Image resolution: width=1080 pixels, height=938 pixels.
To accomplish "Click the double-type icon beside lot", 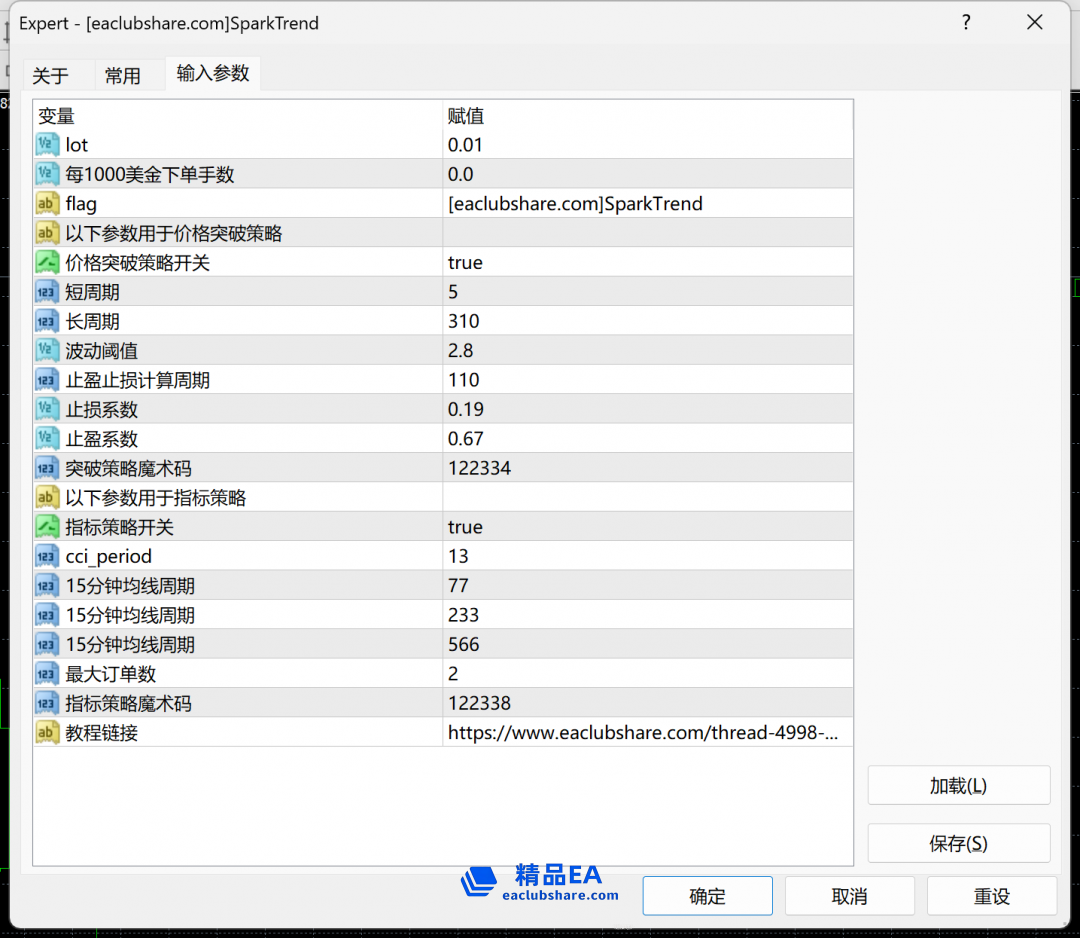I will (47, 145).
